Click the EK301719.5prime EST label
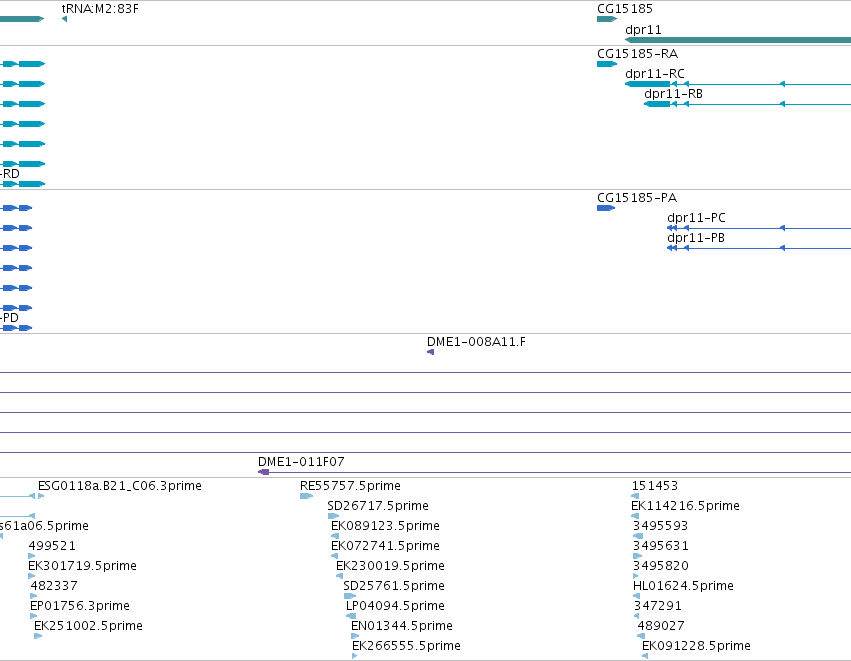851x661 pixels. pos(82,566)
